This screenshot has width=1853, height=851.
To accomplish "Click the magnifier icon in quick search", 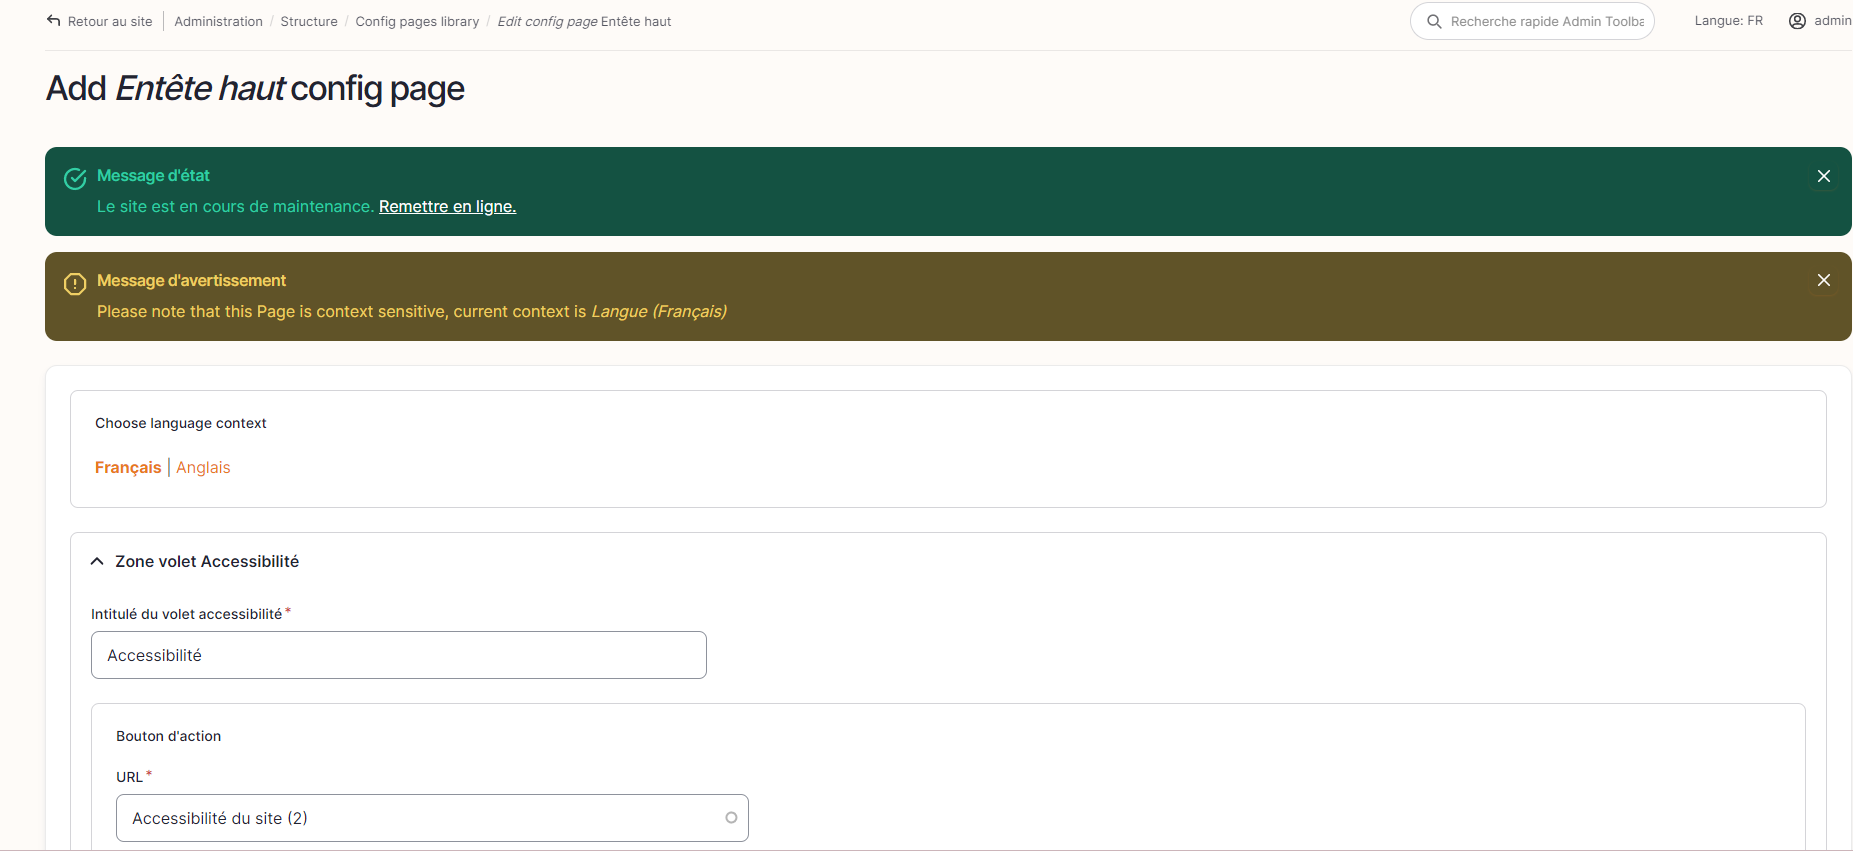I will 1434,21.
